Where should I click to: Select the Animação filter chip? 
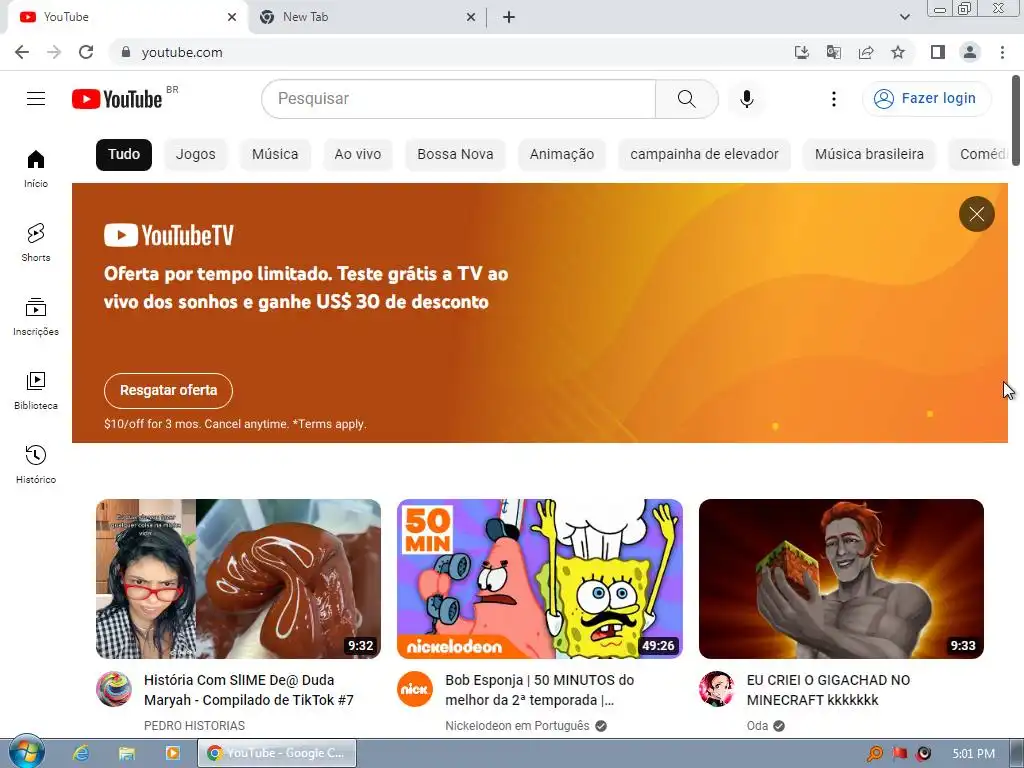562,155
